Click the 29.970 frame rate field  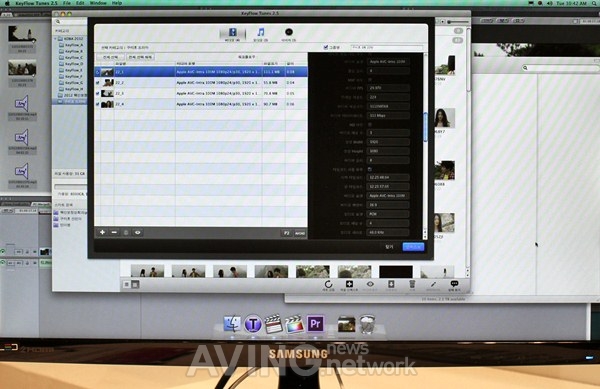pos(388,88)
